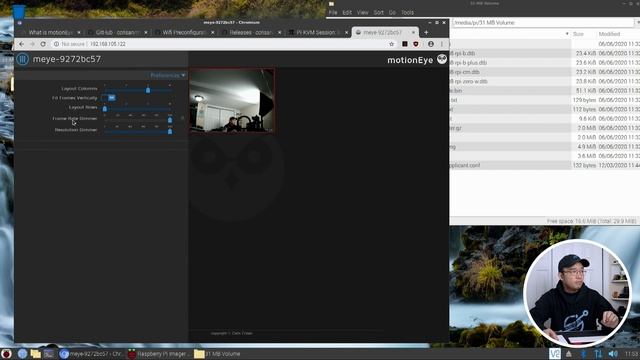Close the What is motionEye tab
Image resolution: width=640 pixels, height=360 pixels.
pyautogui.click(x=79, y=32)
